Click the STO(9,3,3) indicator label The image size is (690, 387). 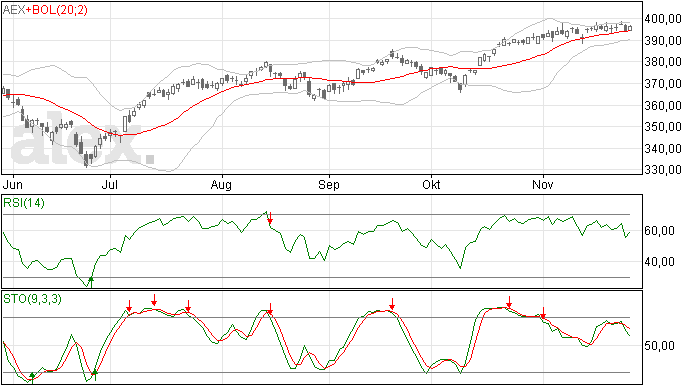click(x=33, y=299)
